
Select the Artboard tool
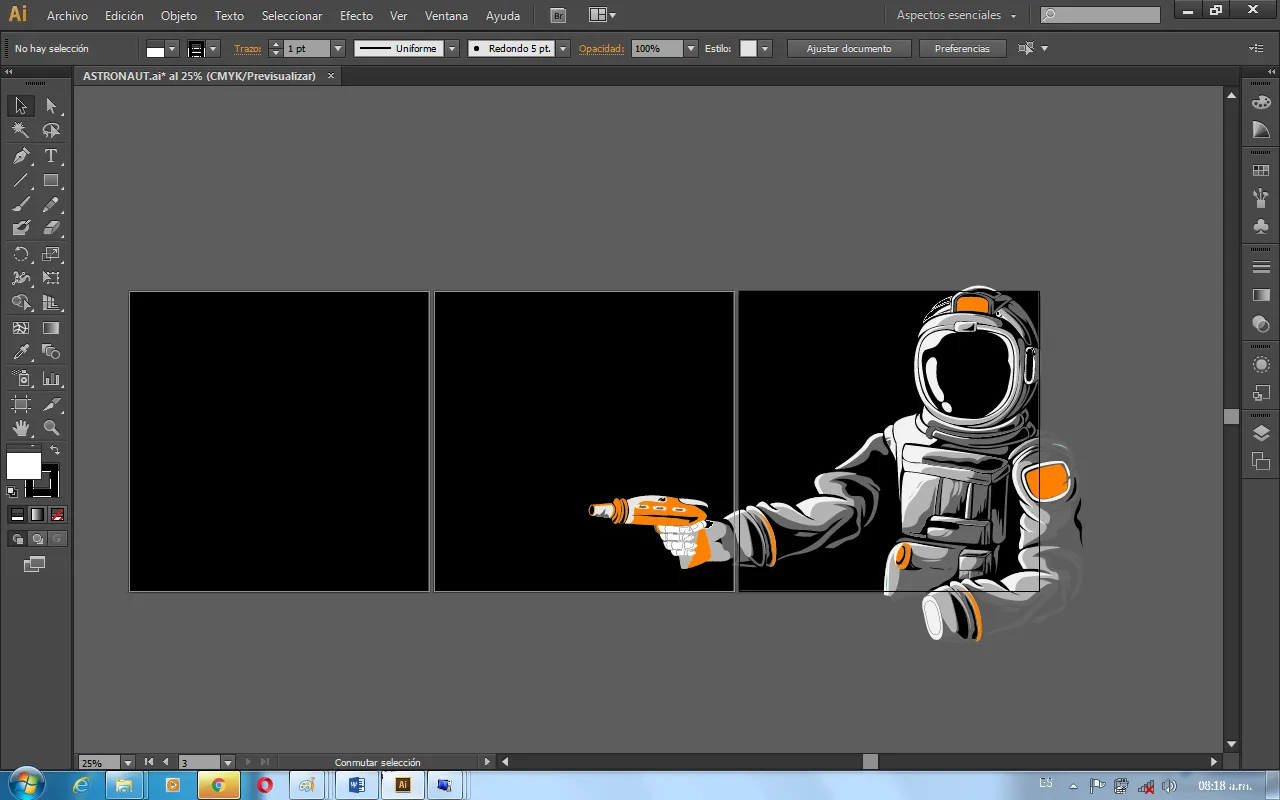point(21,404)
